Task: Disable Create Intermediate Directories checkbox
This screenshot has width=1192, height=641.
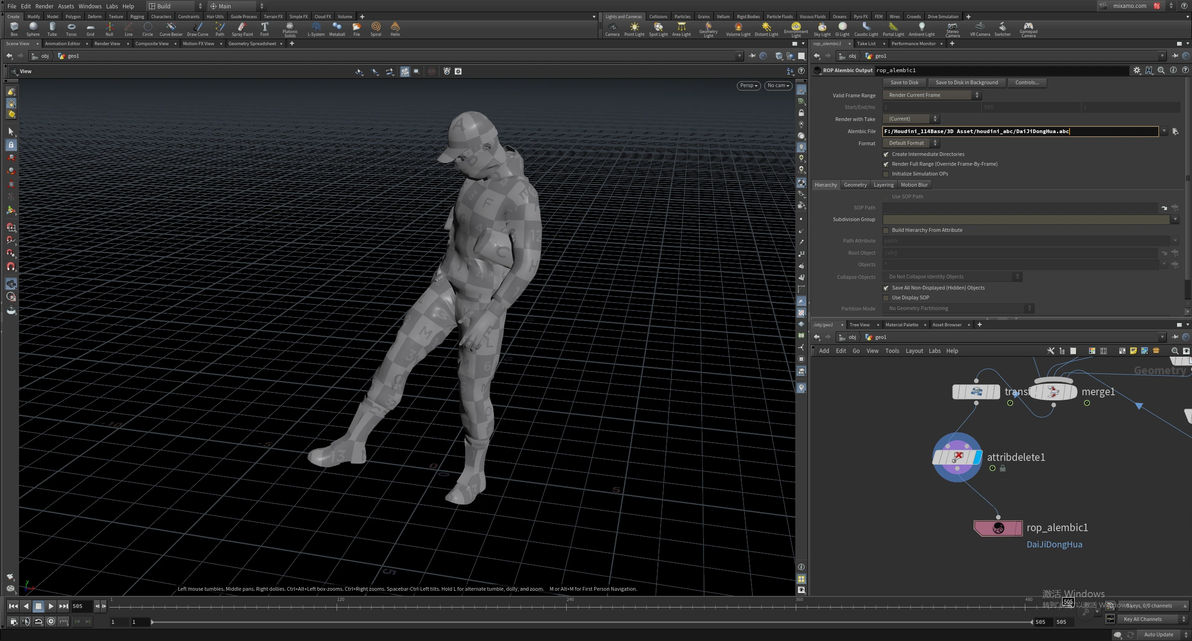Action: click(886, 154)
